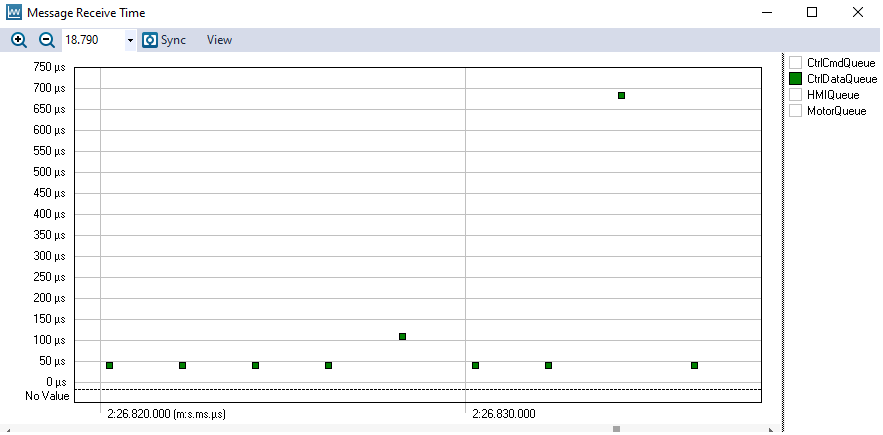Click the No Value axis label
Viewport: 883px width, 435px height.
point(47,396)
